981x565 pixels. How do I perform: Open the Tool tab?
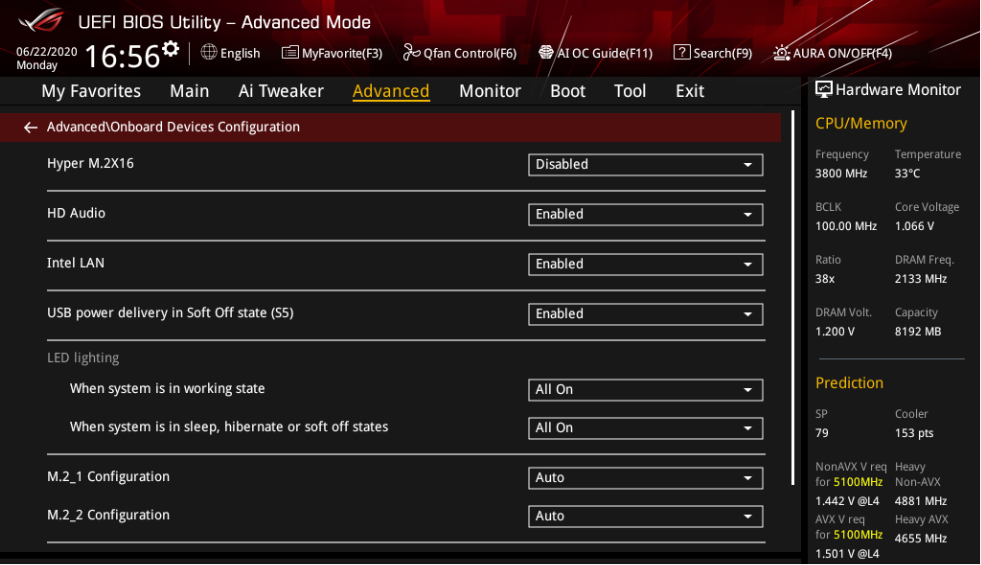pos(629,91)
